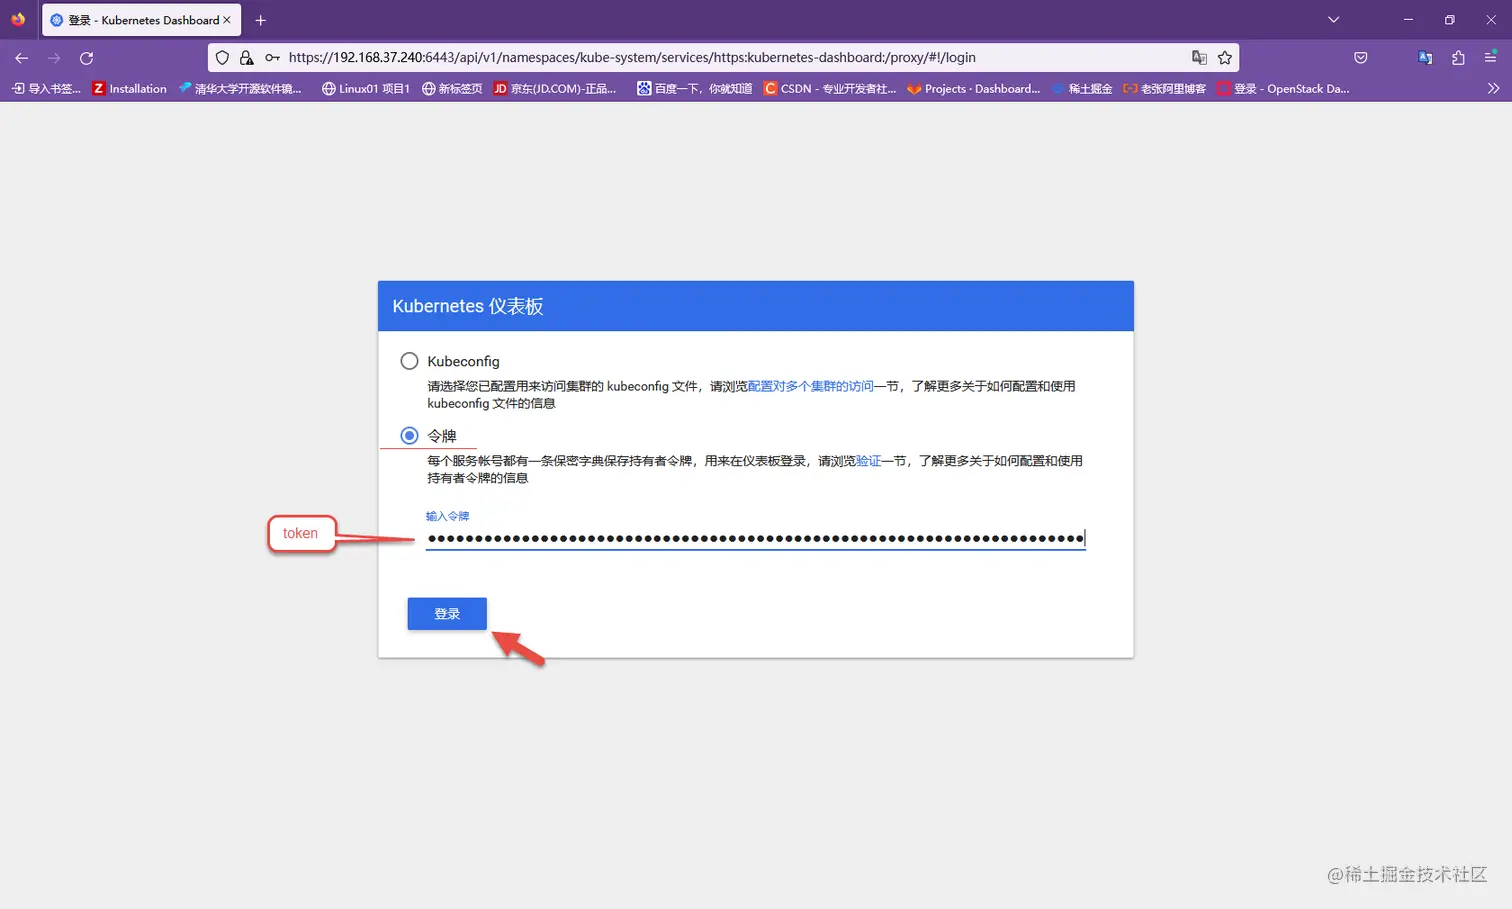Click the tracking protection shield icon
Viewport: 1512px width, 909px height.
pyautogui.click(x=221, y=57)
